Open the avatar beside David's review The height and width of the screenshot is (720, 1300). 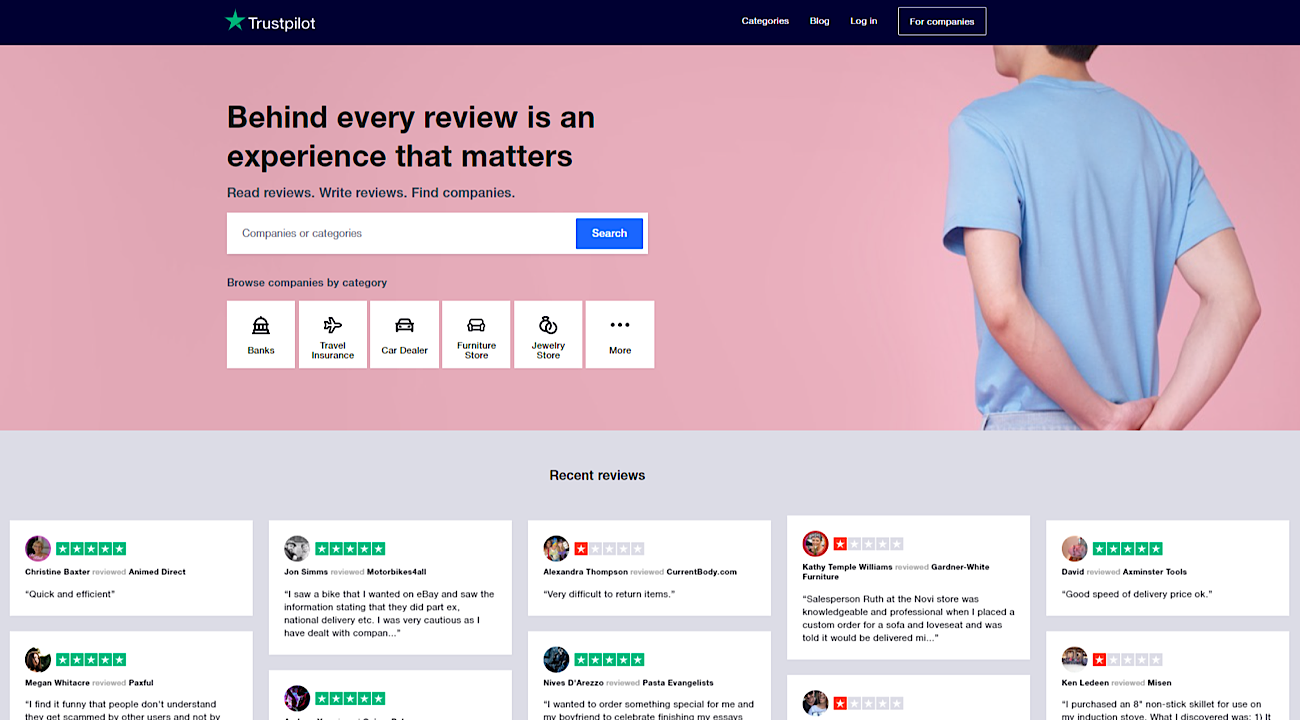1074,548
